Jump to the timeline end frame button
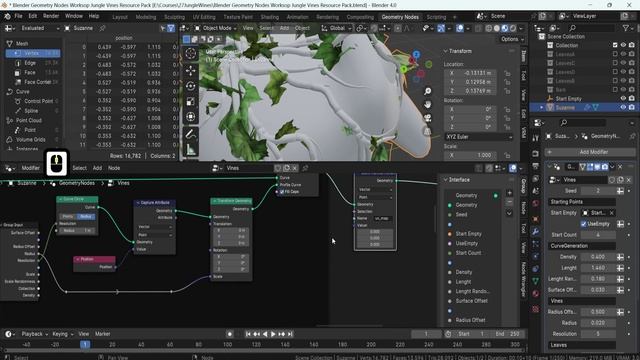Screen dimensions: 640x360 click(x=290, y=334)
